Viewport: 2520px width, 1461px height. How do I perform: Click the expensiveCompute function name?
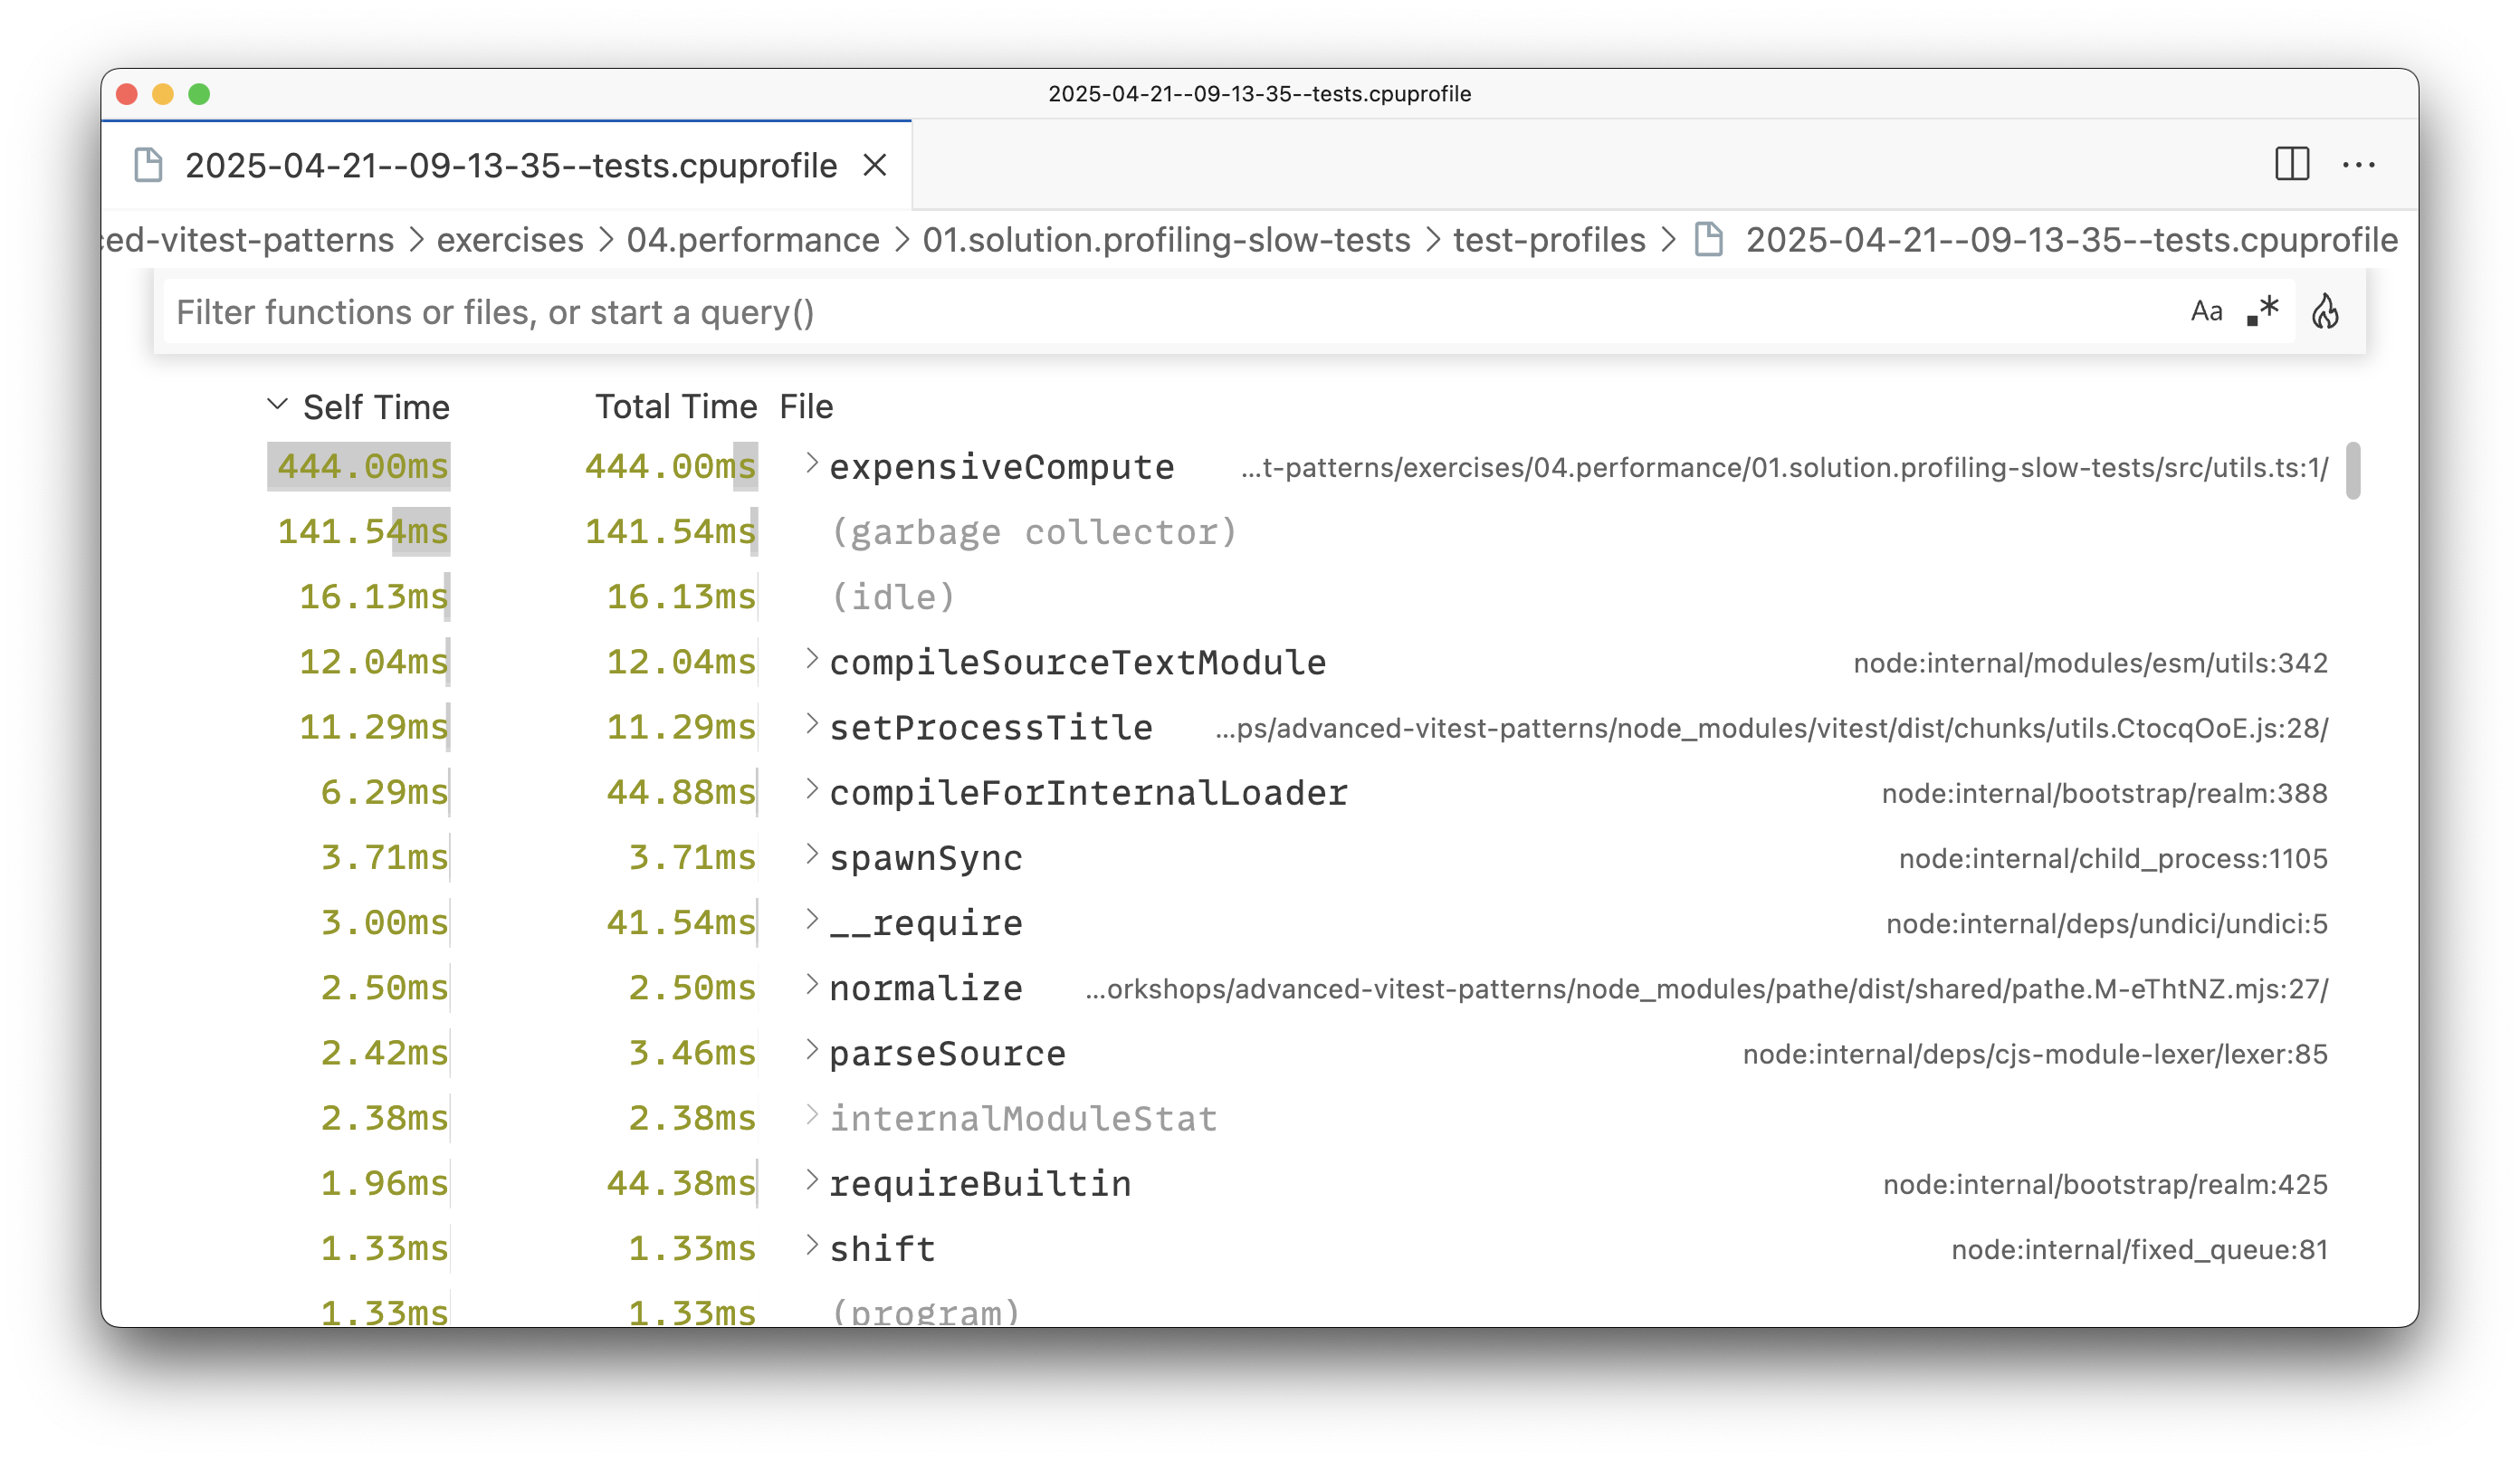(1002, 467)
